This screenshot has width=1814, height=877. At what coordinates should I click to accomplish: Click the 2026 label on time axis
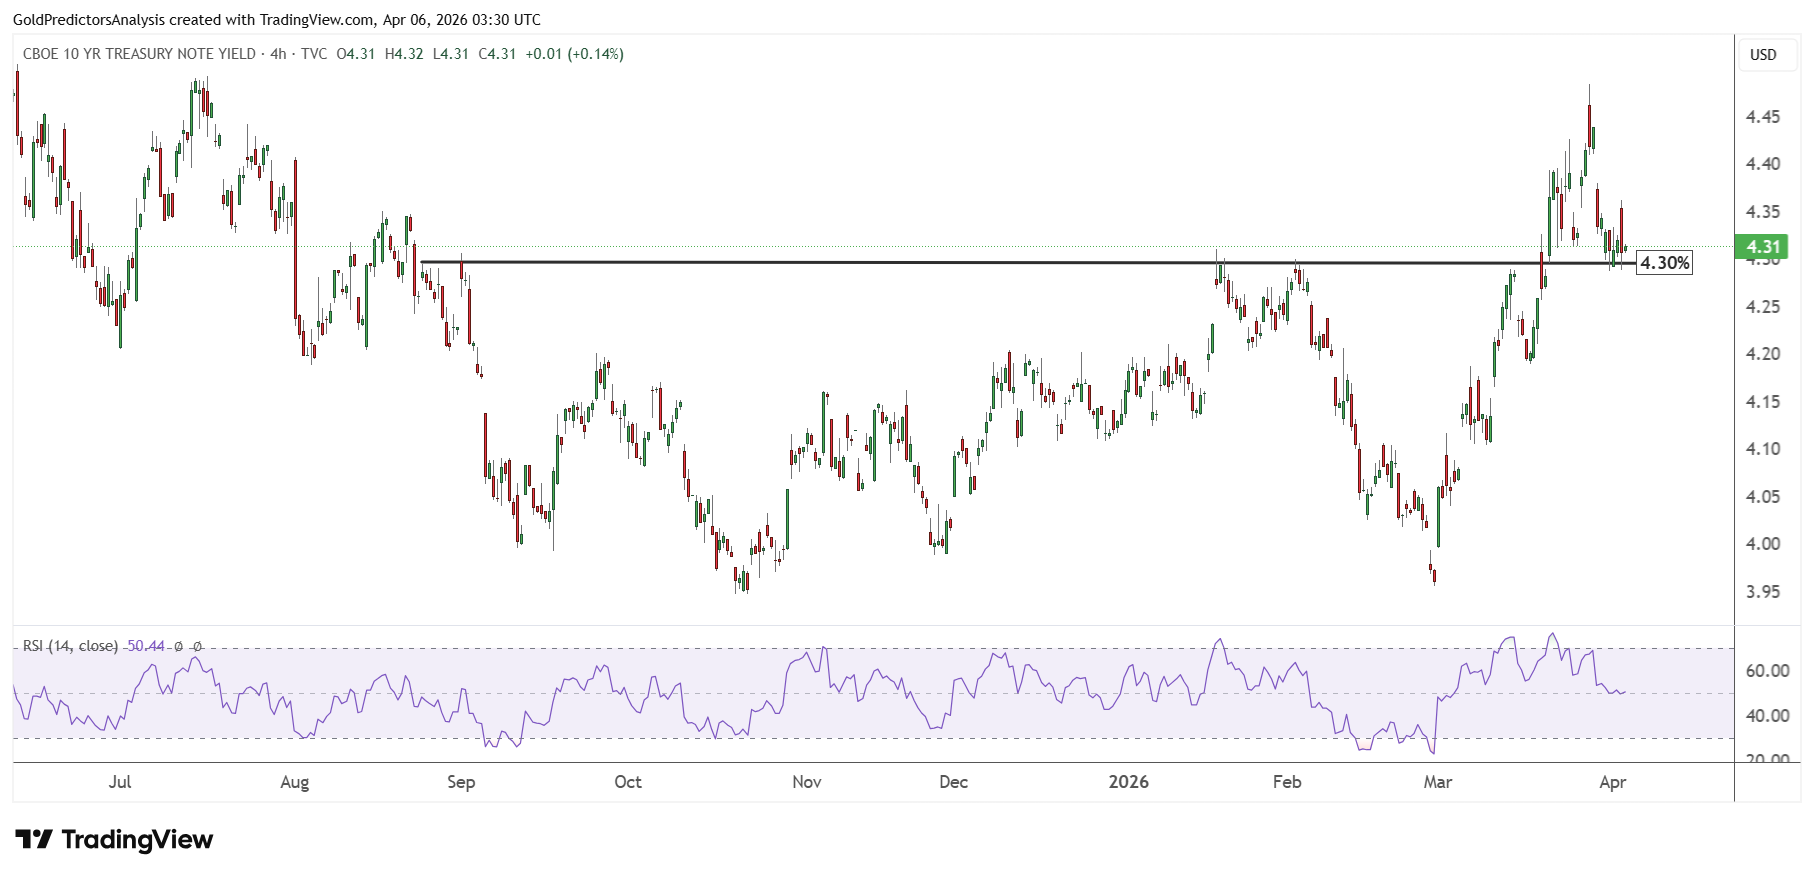(1129, 782)
